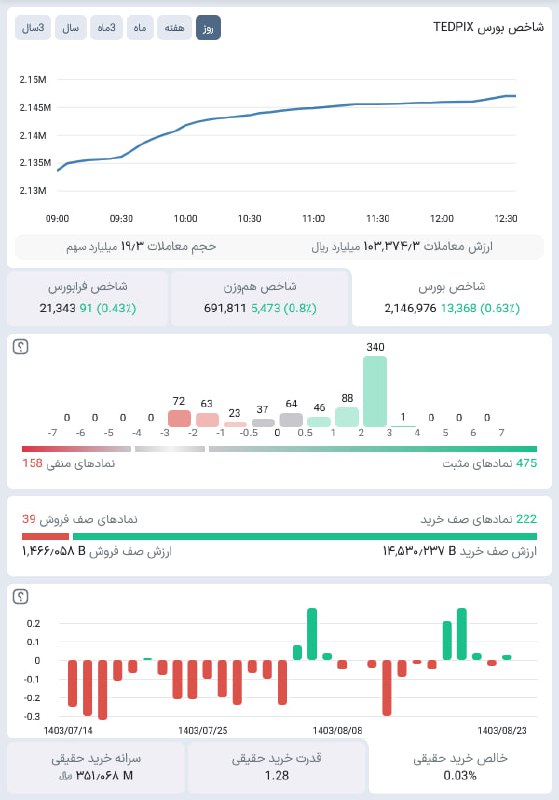Open help icon on real-buy bar chart
This screenshot has width=559, height=800.
(20, 596)
